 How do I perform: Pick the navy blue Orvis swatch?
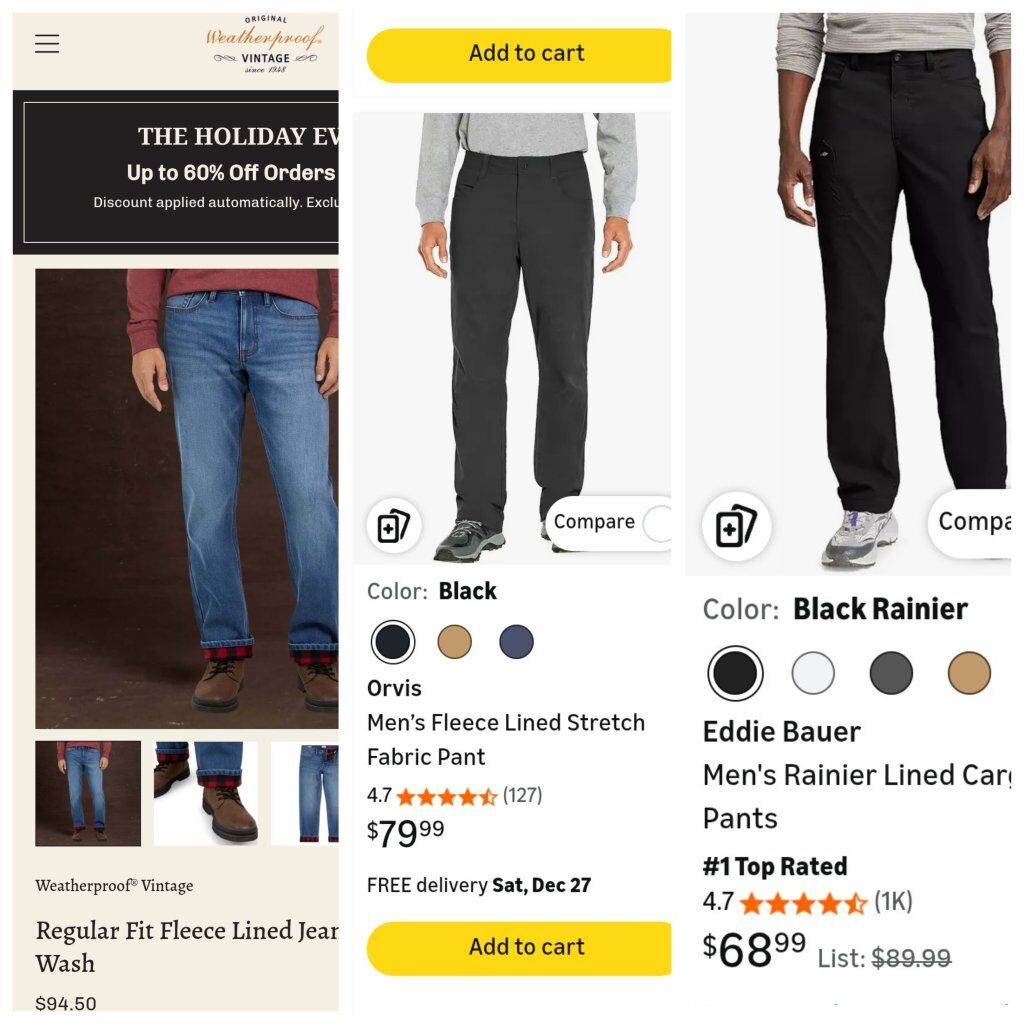click(516, 642)
